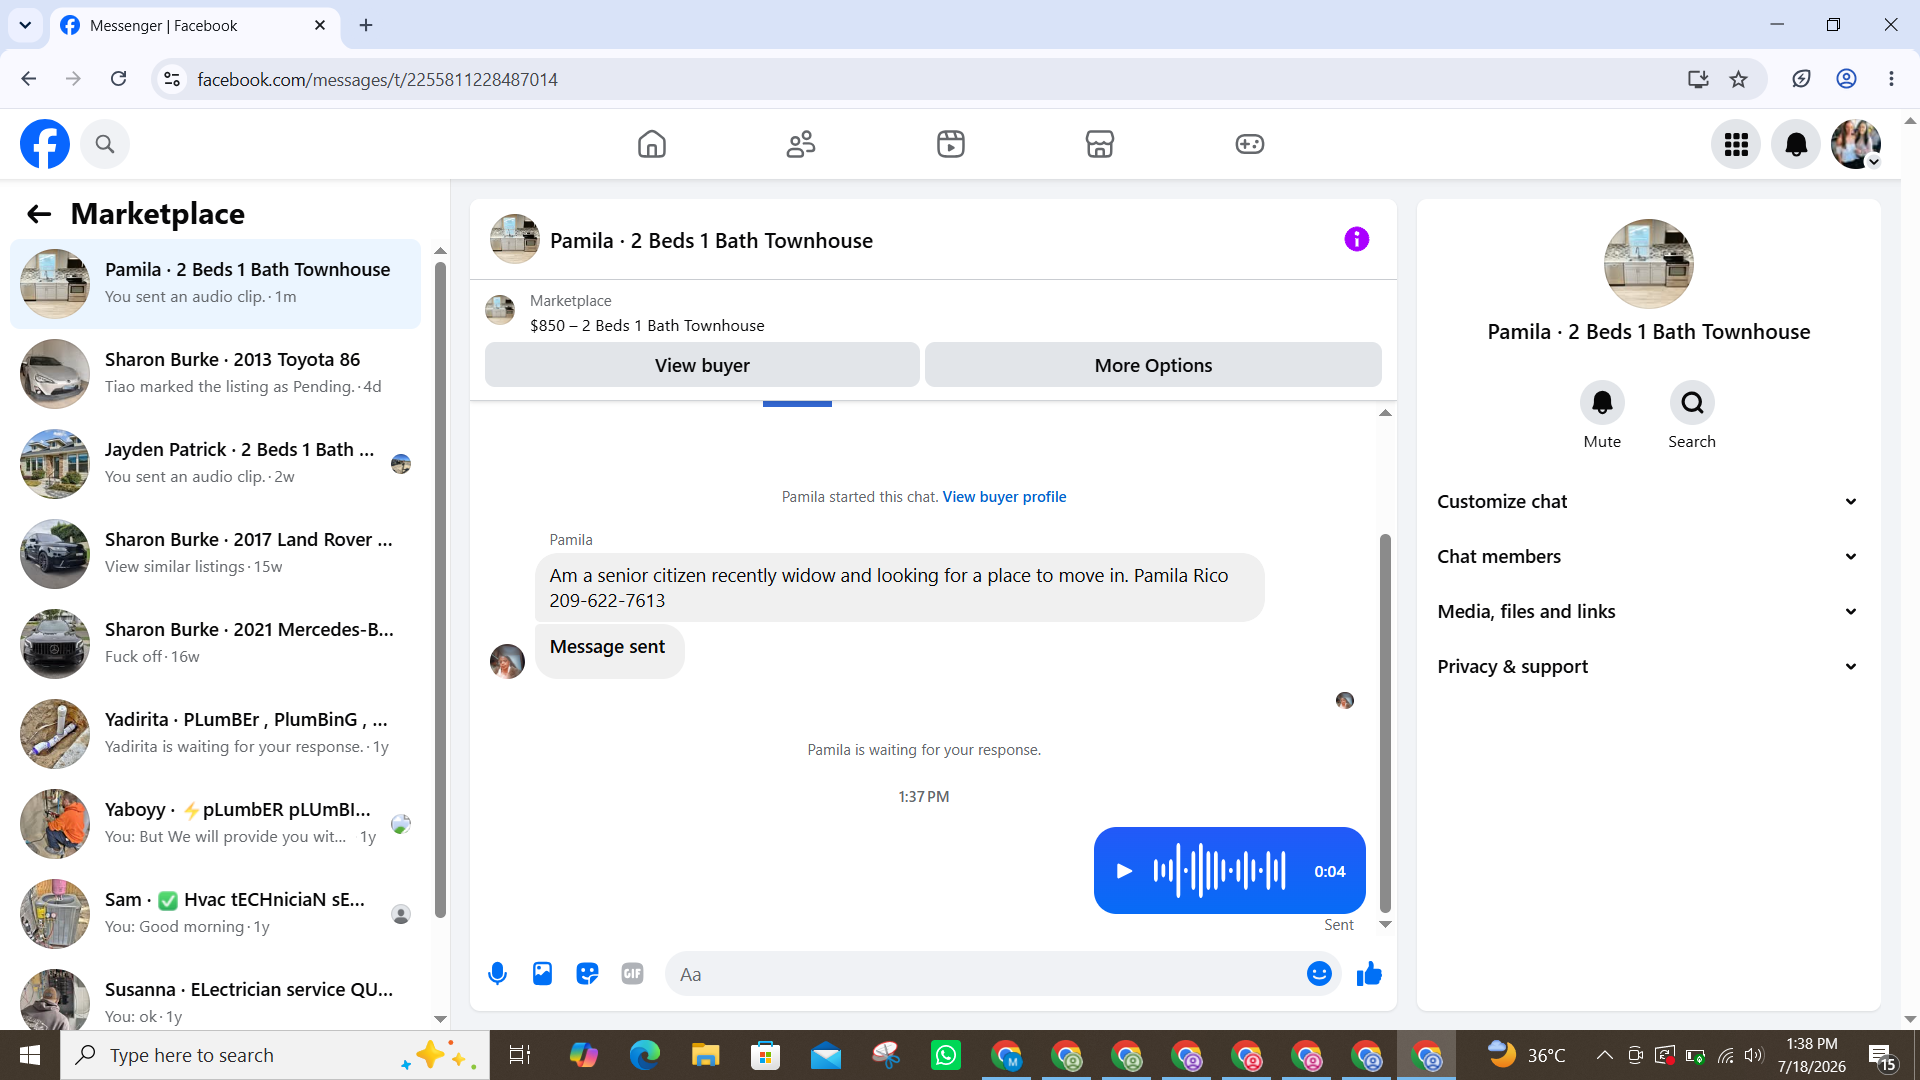
Task: Click the chat list scrollbar
Action: pyautogui.click(x=440, y=590)
